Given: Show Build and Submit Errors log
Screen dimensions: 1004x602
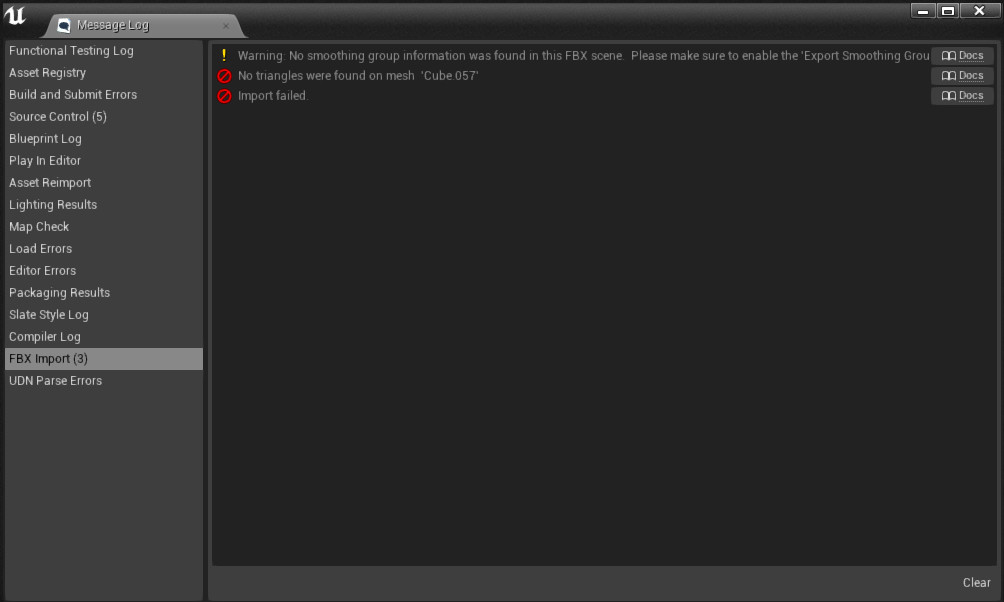Looking at the screenshot, I should pyautogui.click(x=104, y=95).
